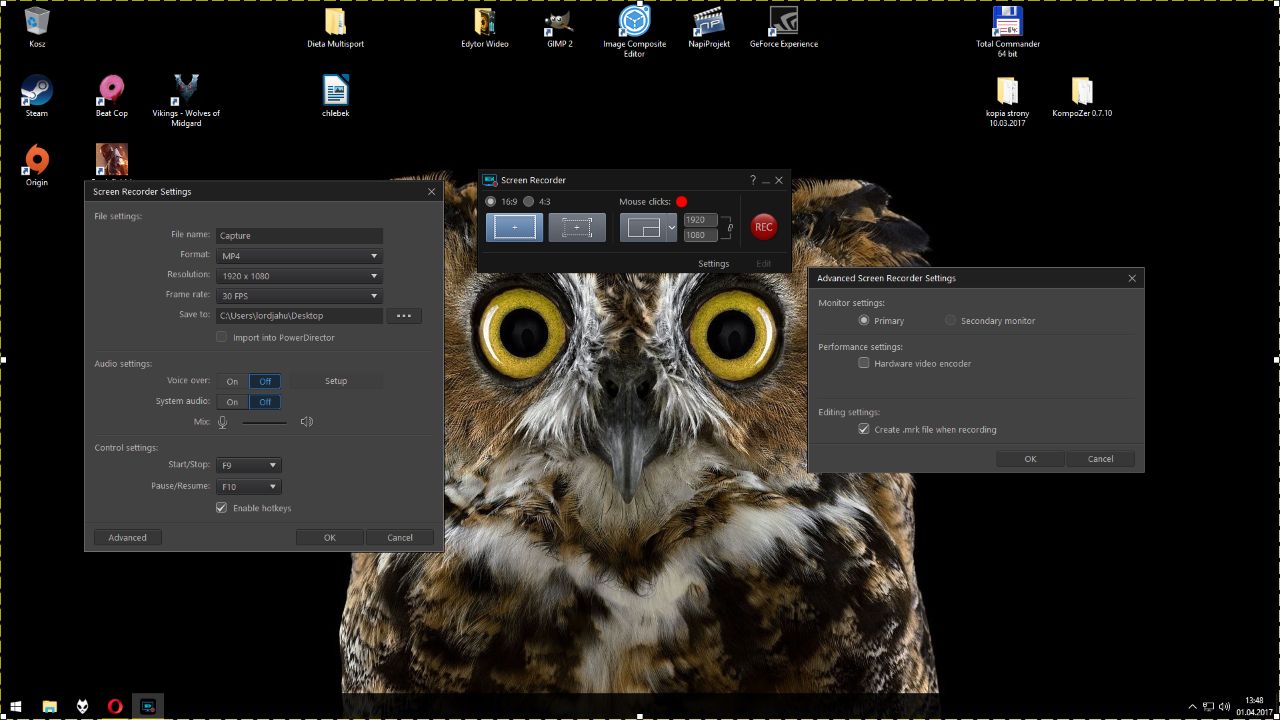This screenshot has height=720, width=1280.
Task: Click Setup button for Voice over
Action: point(336,381)
